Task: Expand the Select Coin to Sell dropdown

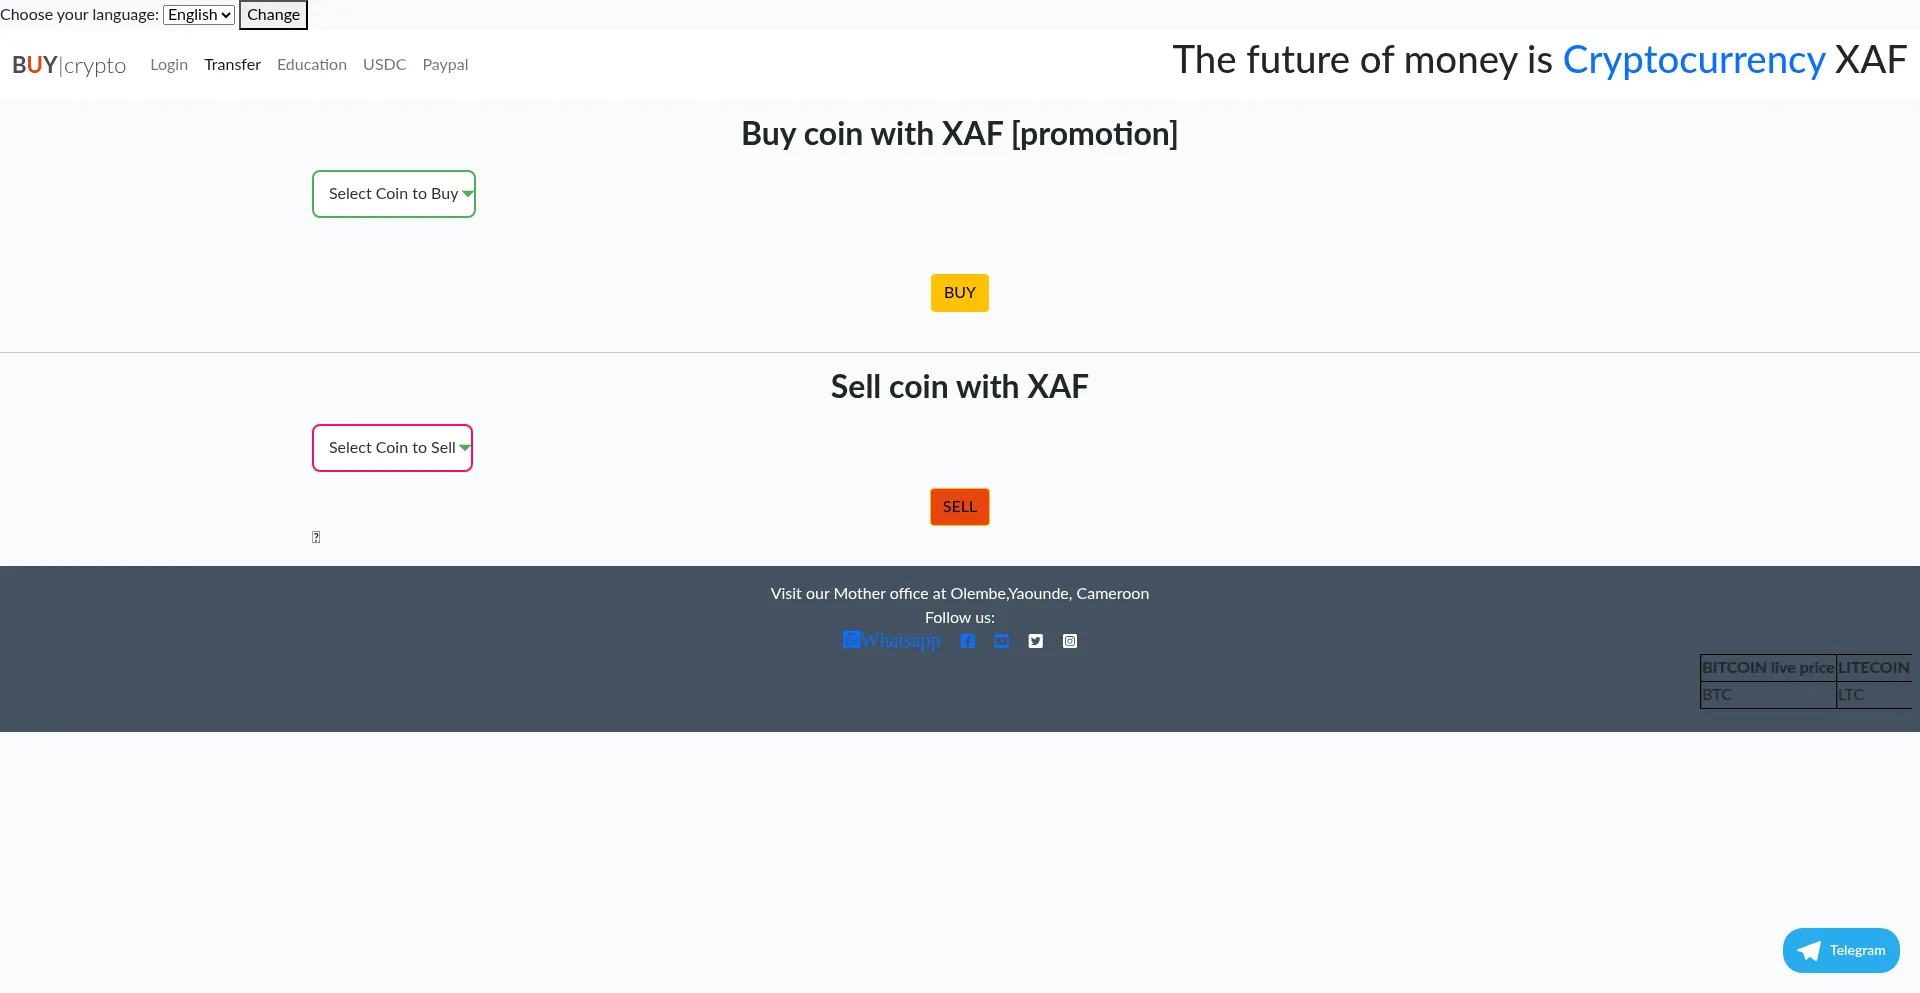Action: pyautogui.click(x=392, y=448)
